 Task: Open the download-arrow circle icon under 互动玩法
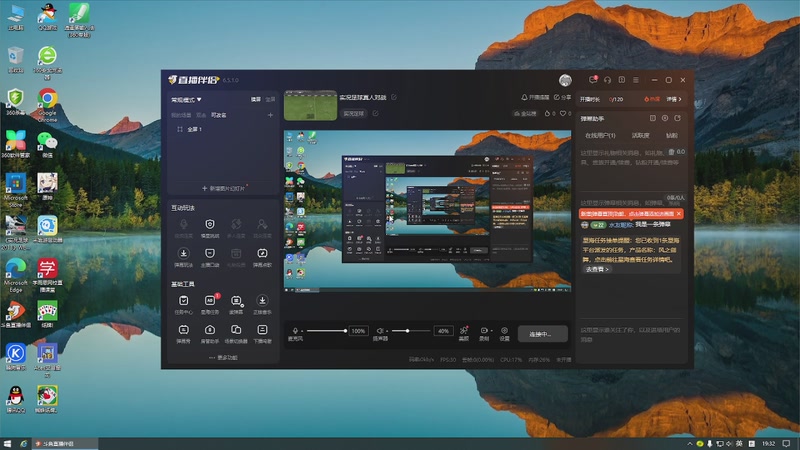(184, 257)
